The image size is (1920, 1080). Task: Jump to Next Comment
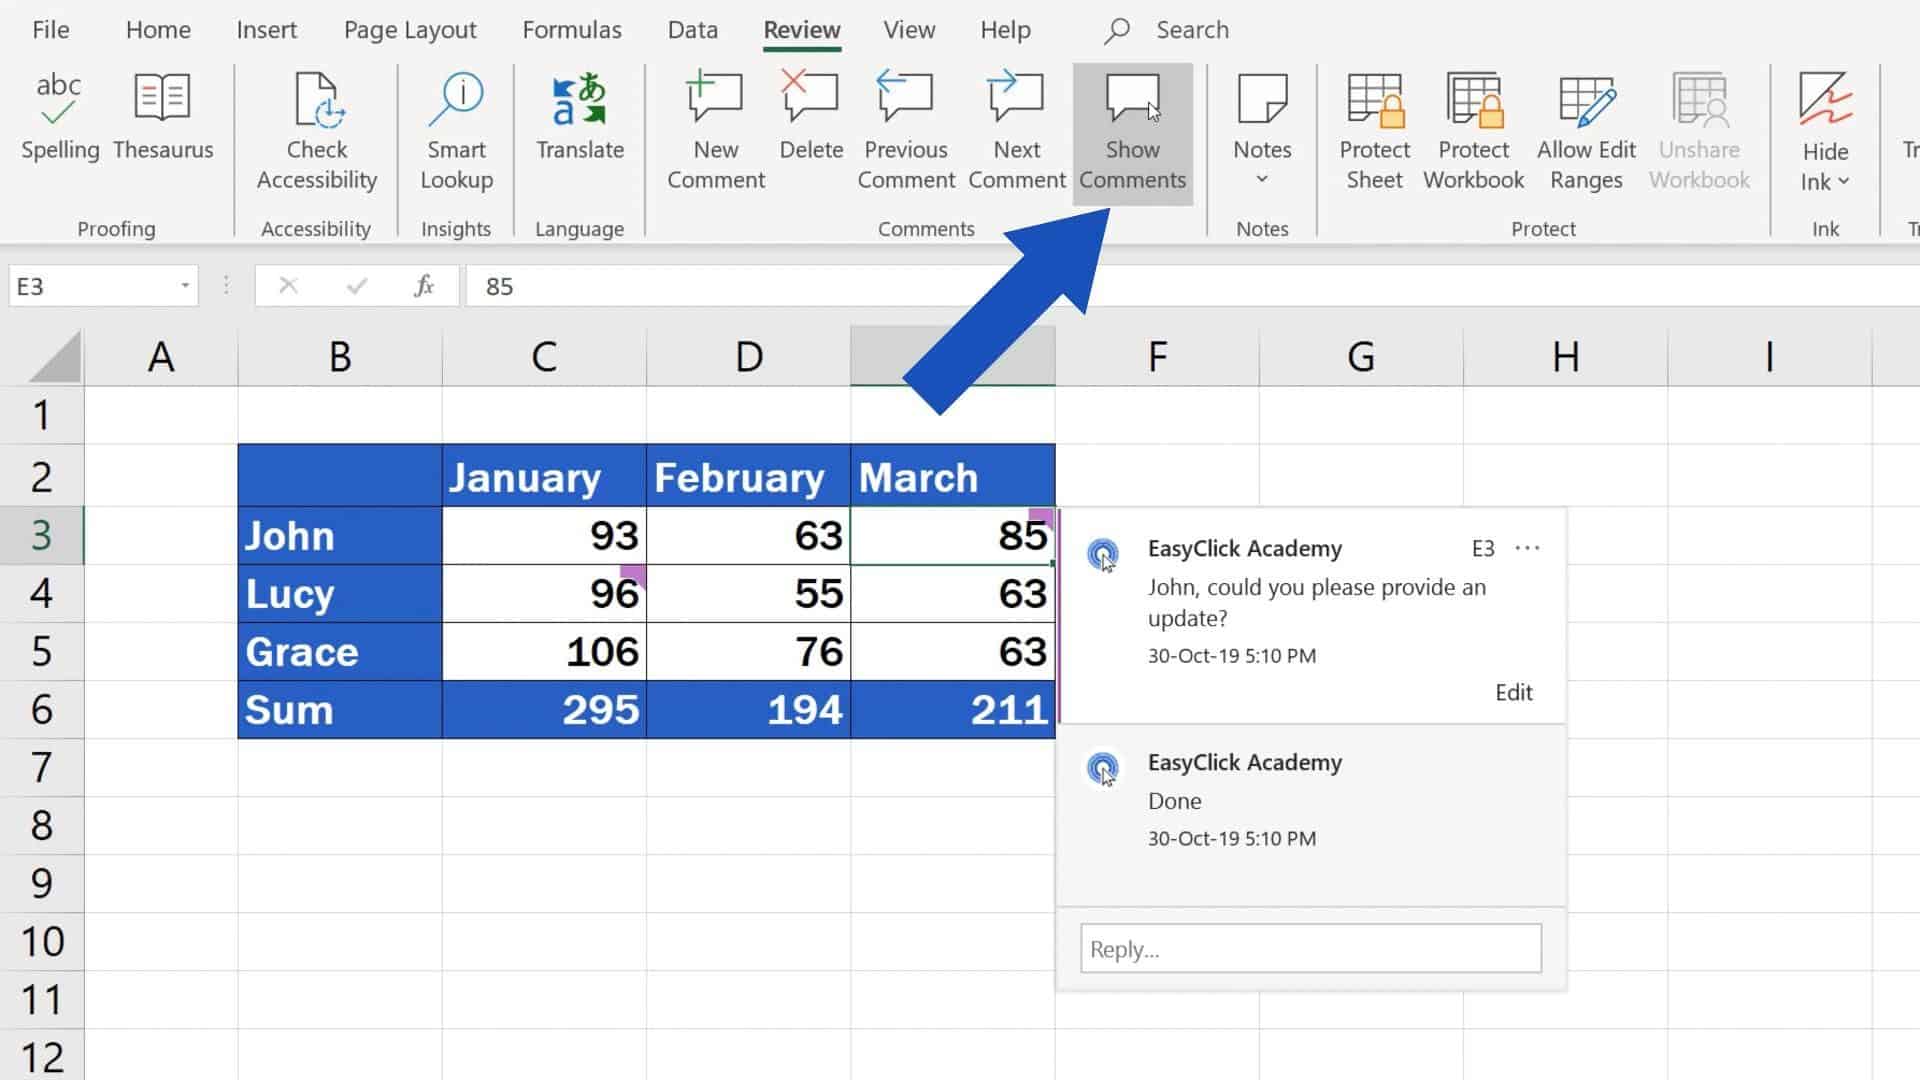pyautogui.click(x=1017, y=132)
